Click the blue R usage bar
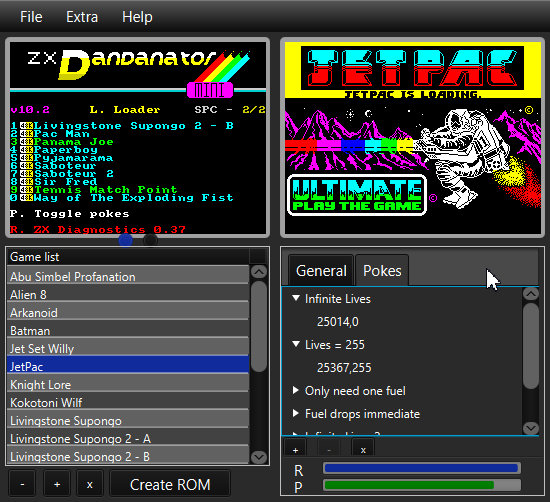The image size is (550, 502). [421, 468]
